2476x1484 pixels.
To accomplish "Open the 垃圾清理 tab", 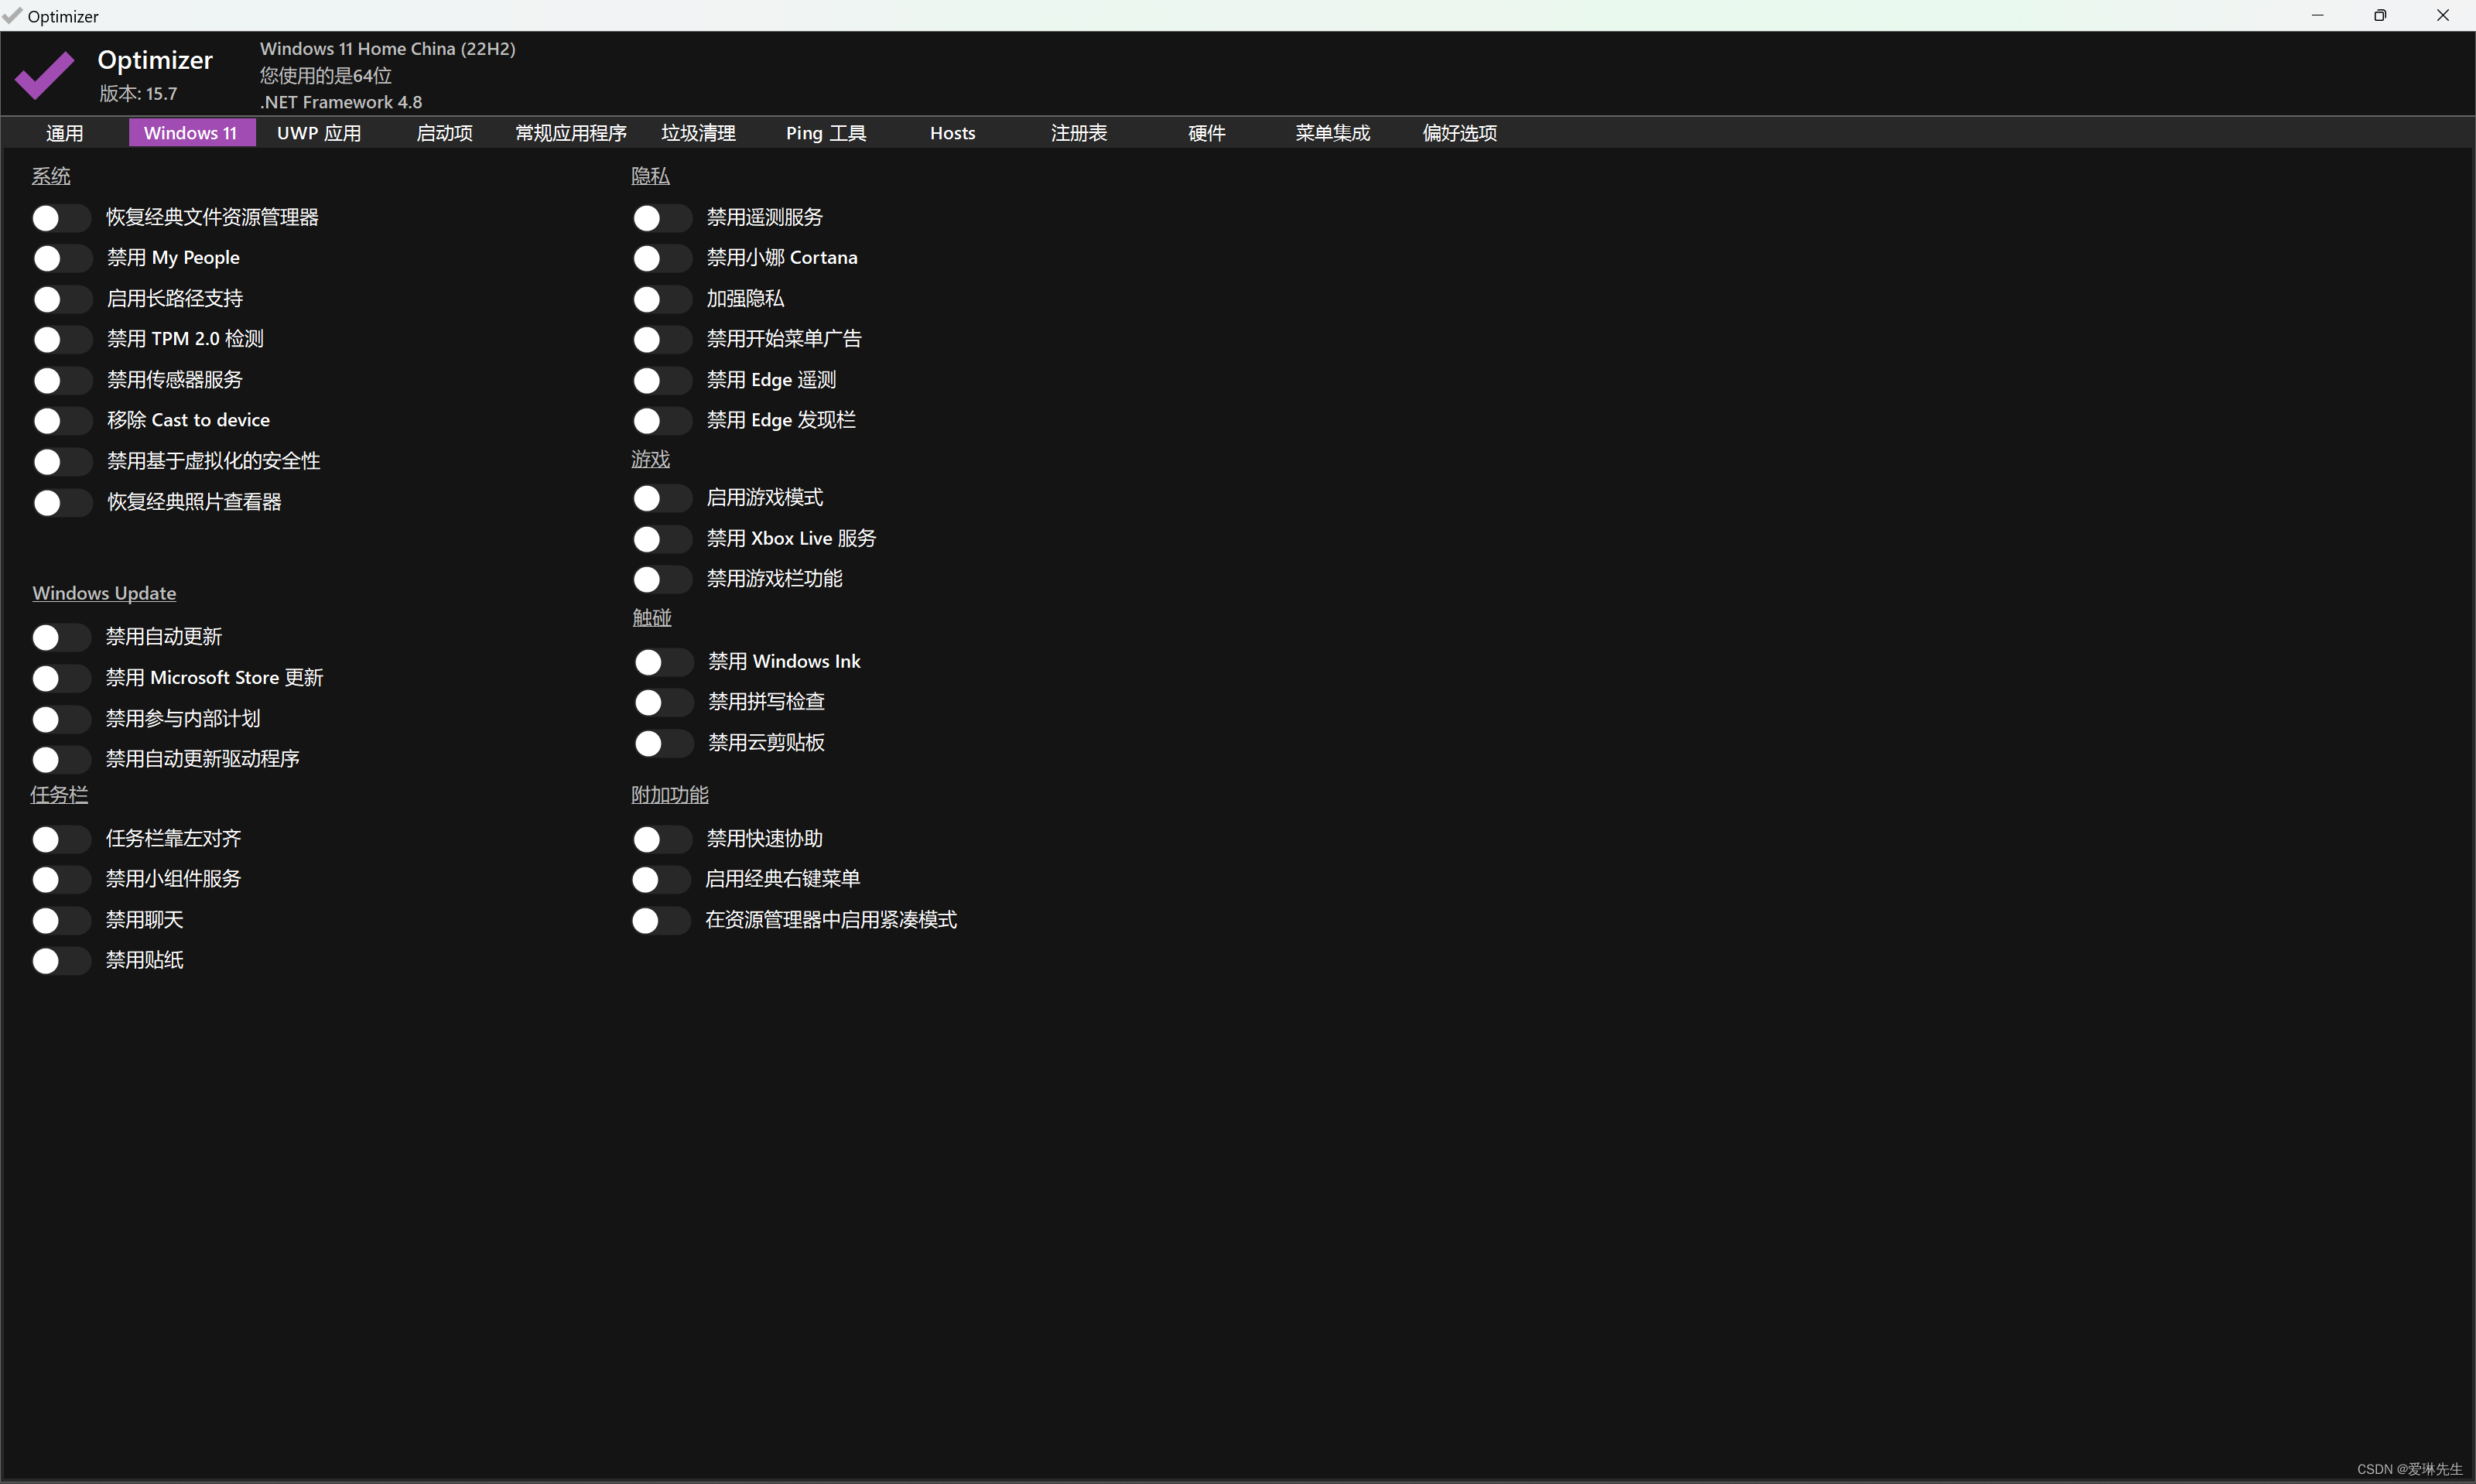I will (699, 133).
